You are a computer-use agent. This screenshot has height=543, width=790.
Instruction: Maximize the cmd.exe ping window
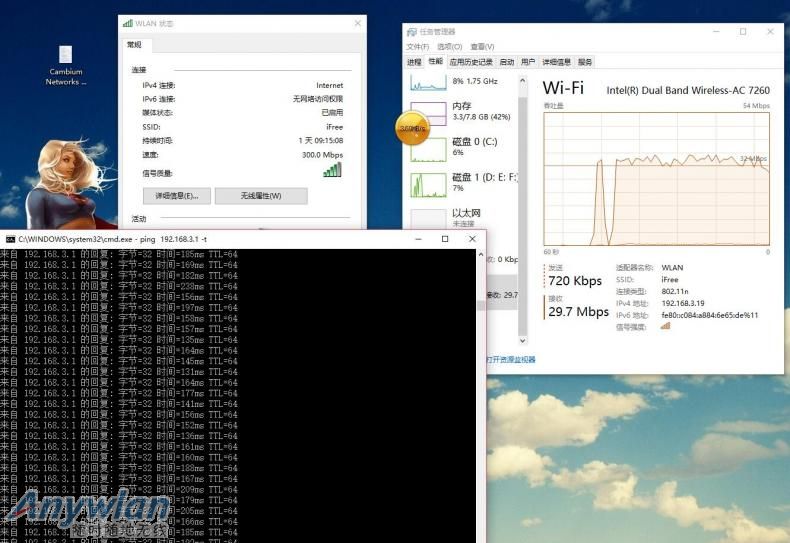[445, 239]
